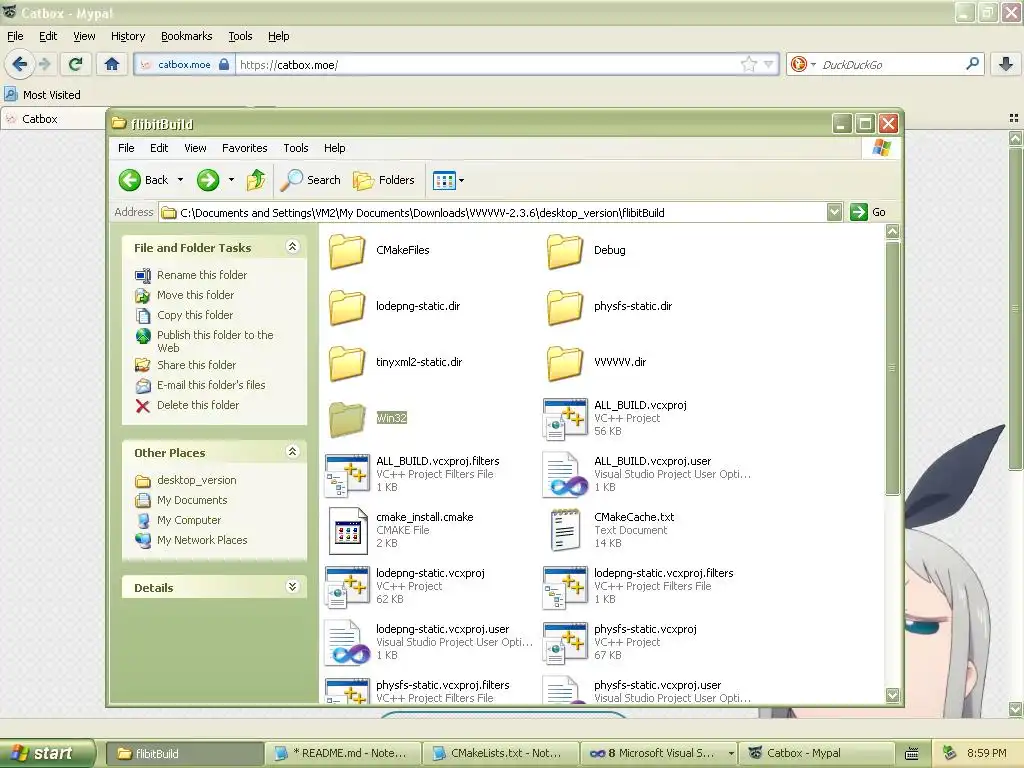
Task: Select ALL_BUILD.vcxproj.filters file icon
Action: pos(347,475)
